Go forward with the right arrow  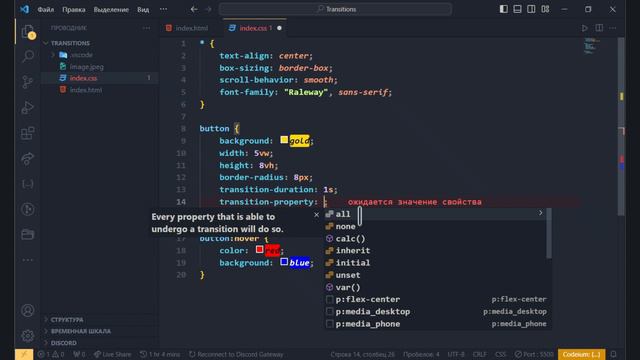point(208,9)
